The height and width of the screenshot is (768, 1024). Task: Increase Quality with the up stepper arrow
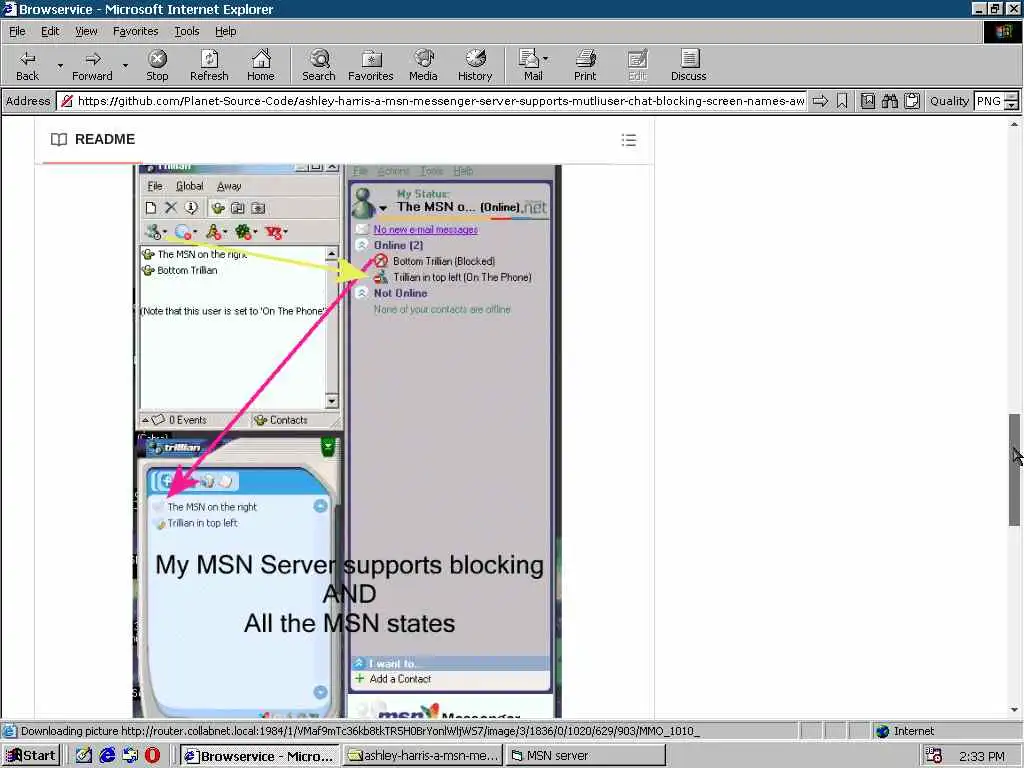coord(1012,97)
